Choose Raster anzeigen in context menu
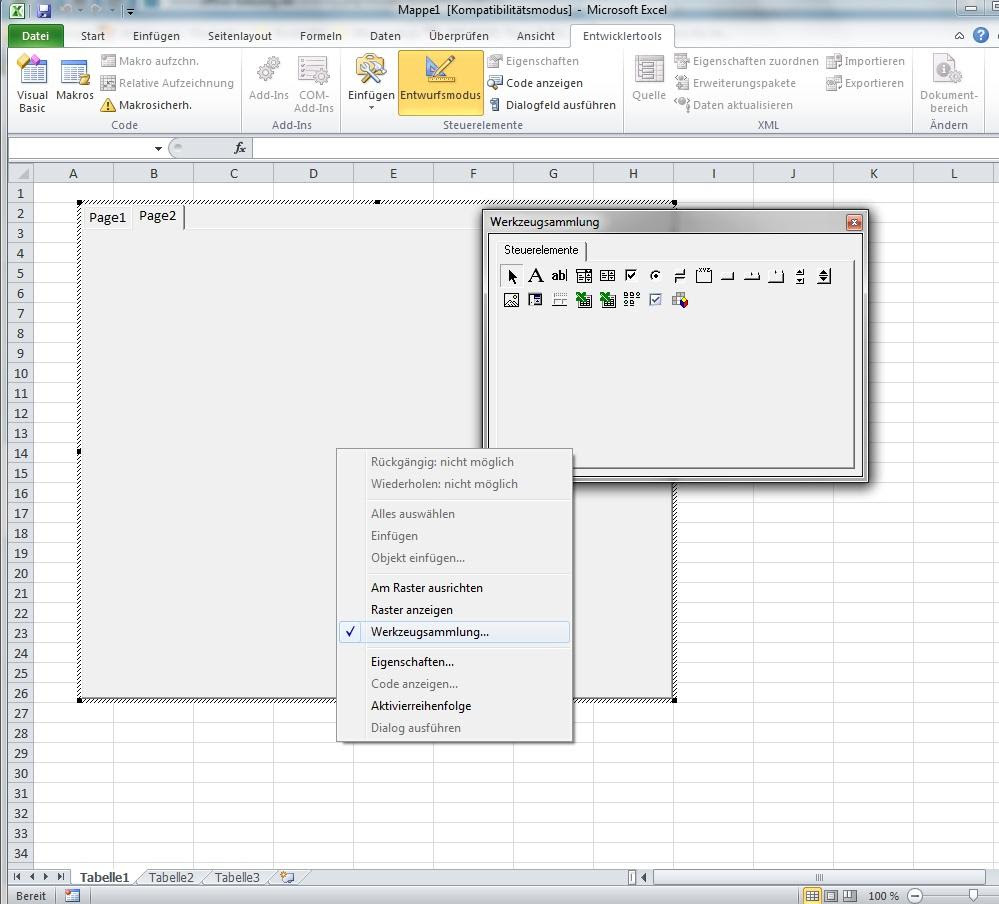This screenshot has width=999, height=904. click(x=454, y=610)
